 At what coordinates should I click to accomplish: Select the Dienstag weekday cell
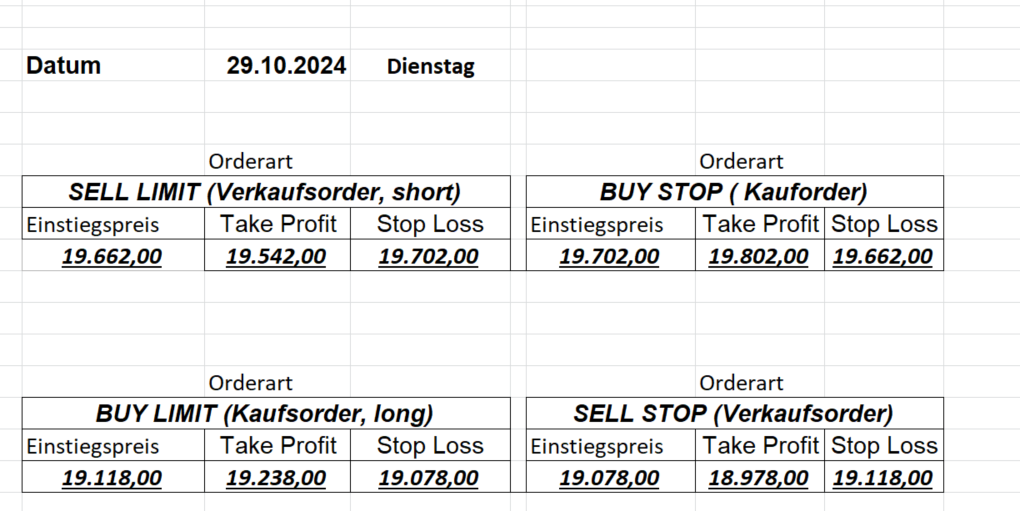430,67
